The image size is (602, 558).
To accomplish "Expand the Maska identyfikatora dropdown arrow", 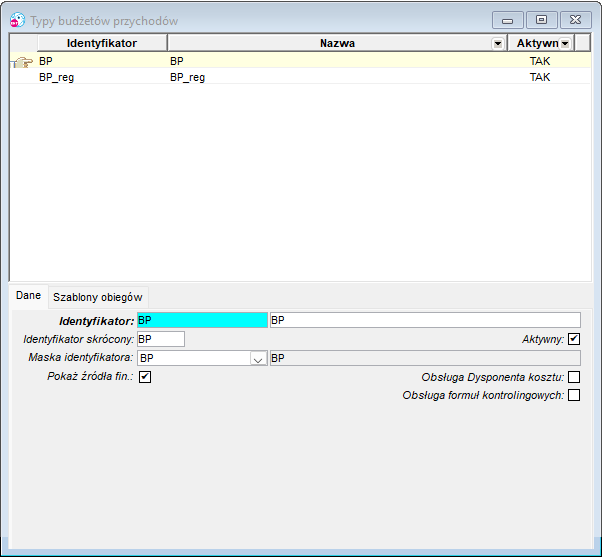I will [258, 359].
